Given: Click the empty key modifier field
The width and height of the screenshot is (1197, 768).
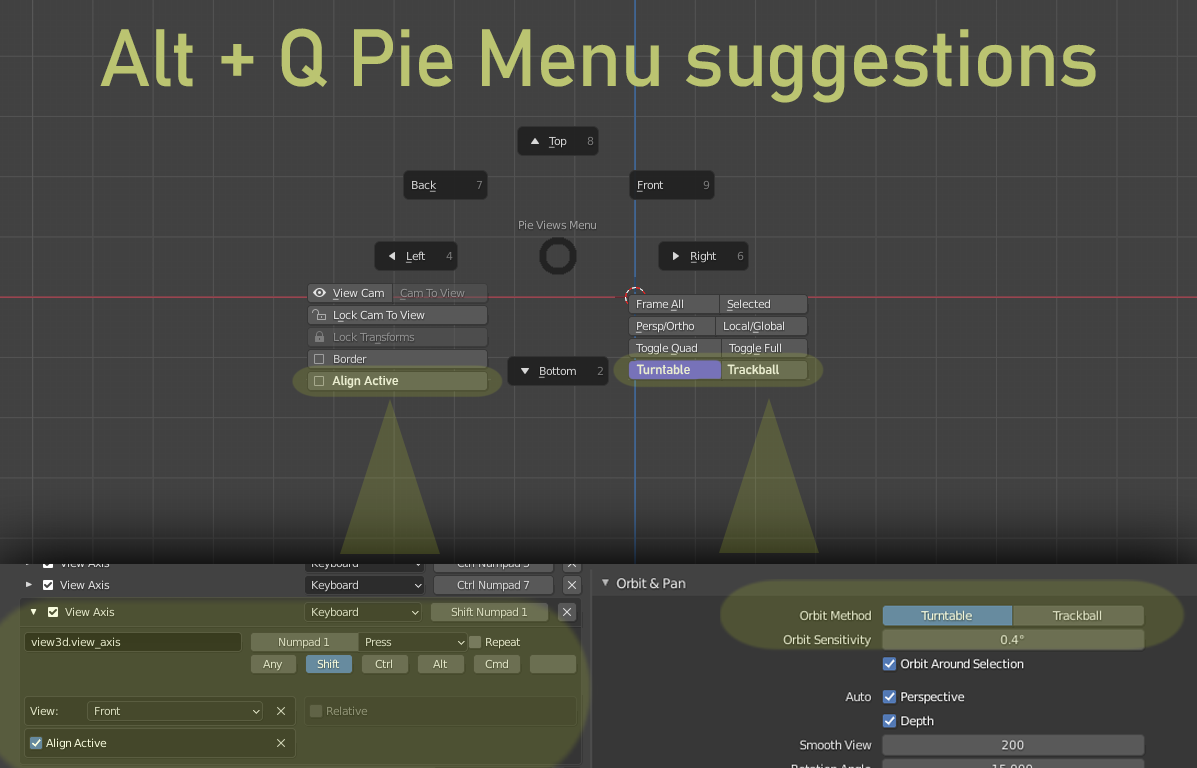Looking at the screenshot, I should pos(553,664).
